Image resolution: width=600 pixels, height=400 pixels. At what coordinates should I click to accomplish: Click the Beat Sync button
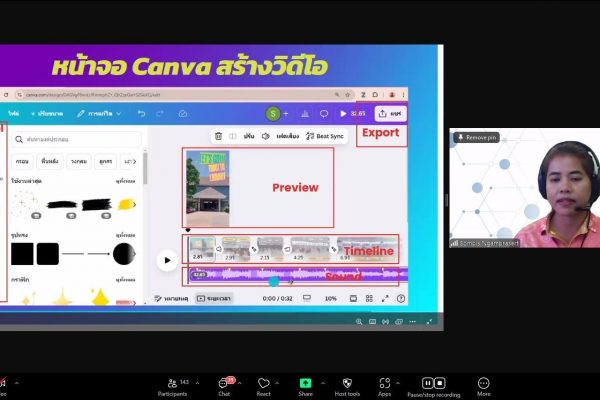pyautogui.click(x=325, y=136)
